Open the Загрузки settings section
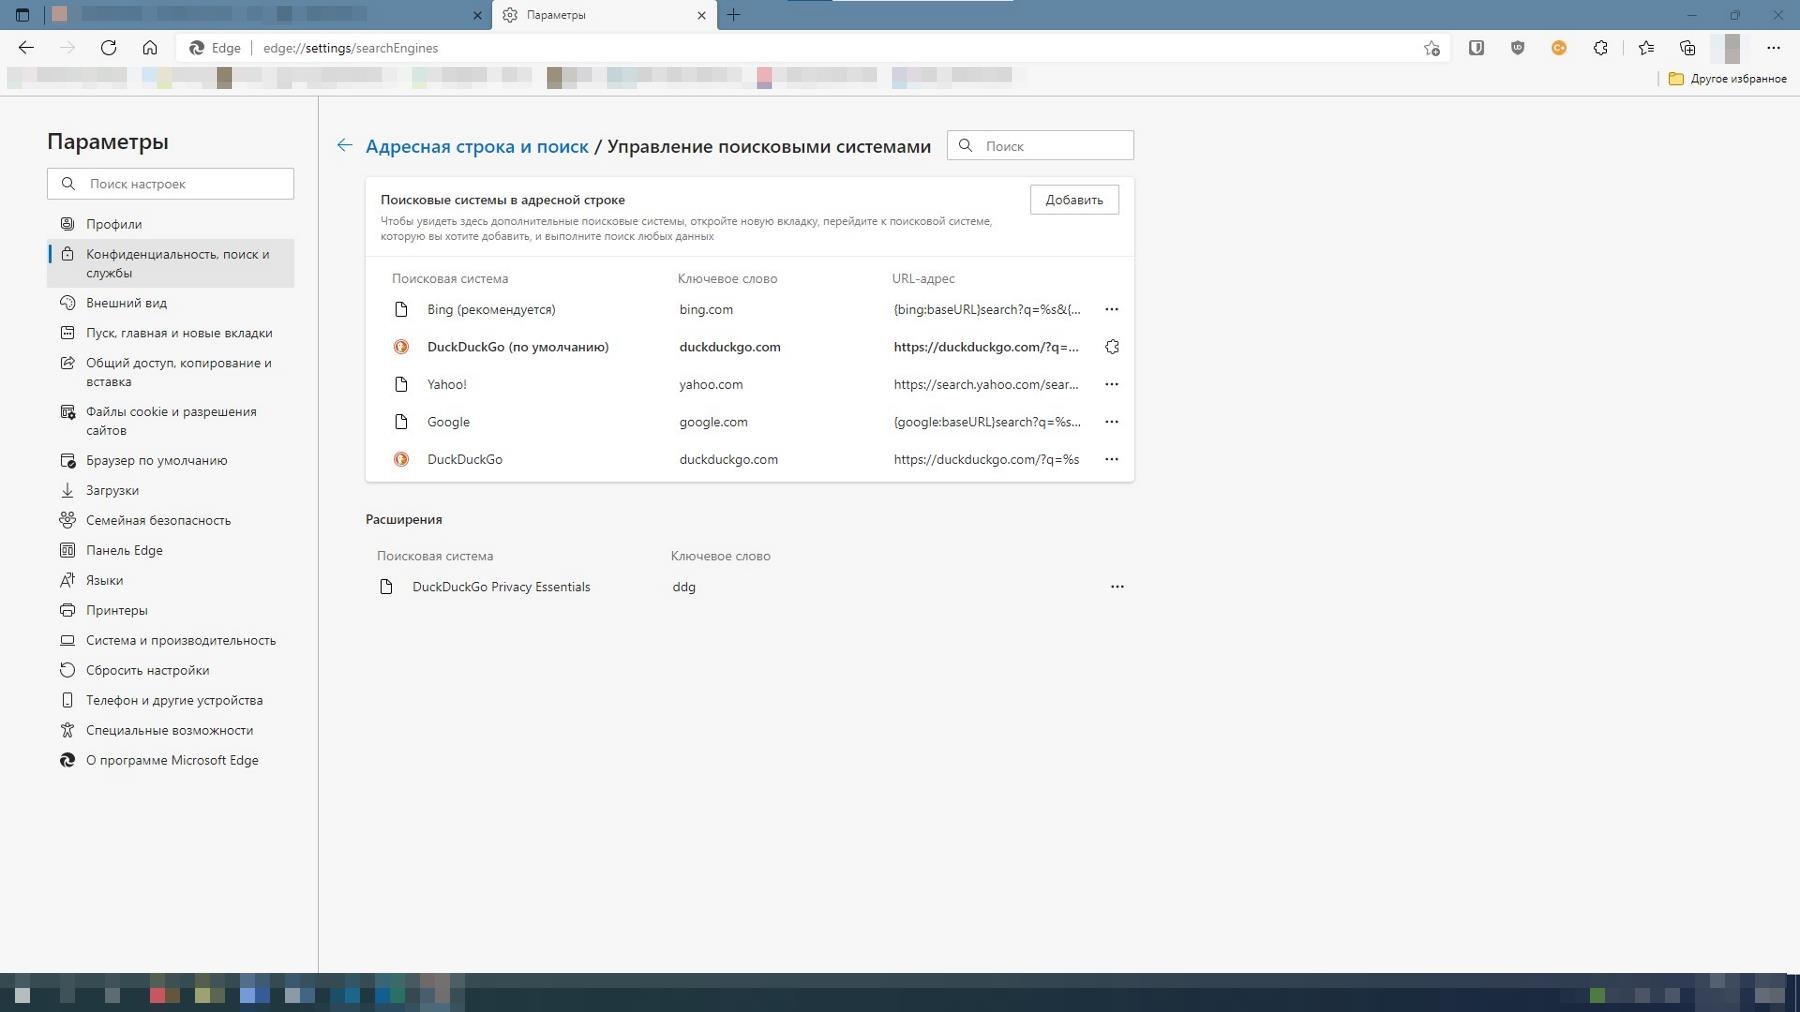 (x=171, y=490)
